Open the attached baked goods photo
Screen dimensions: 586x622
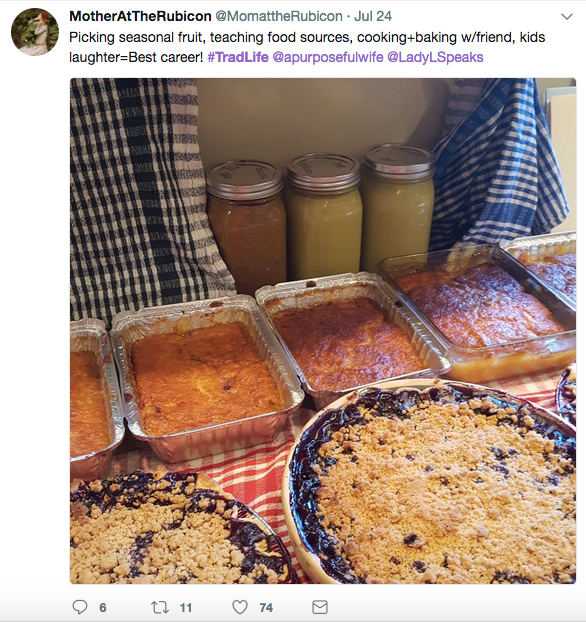323,331
